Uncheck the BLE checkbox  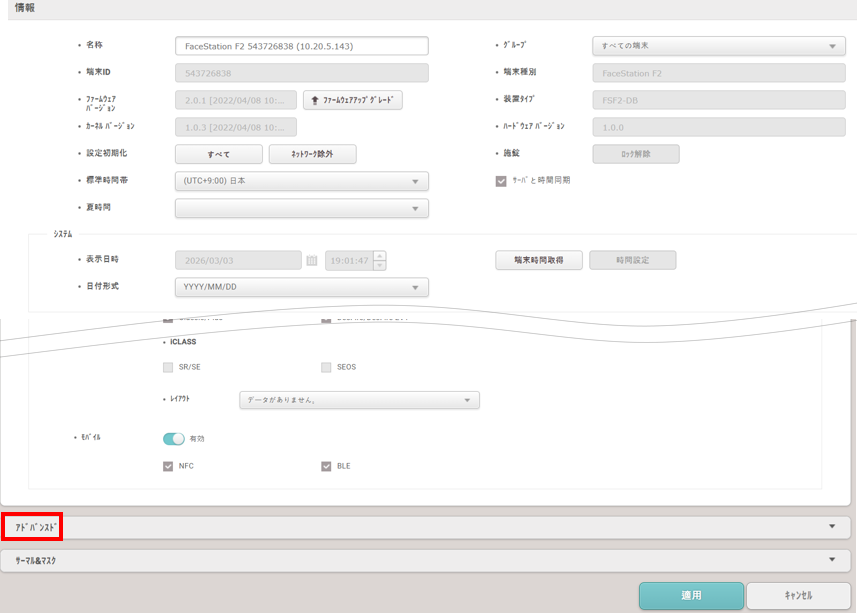326,466
